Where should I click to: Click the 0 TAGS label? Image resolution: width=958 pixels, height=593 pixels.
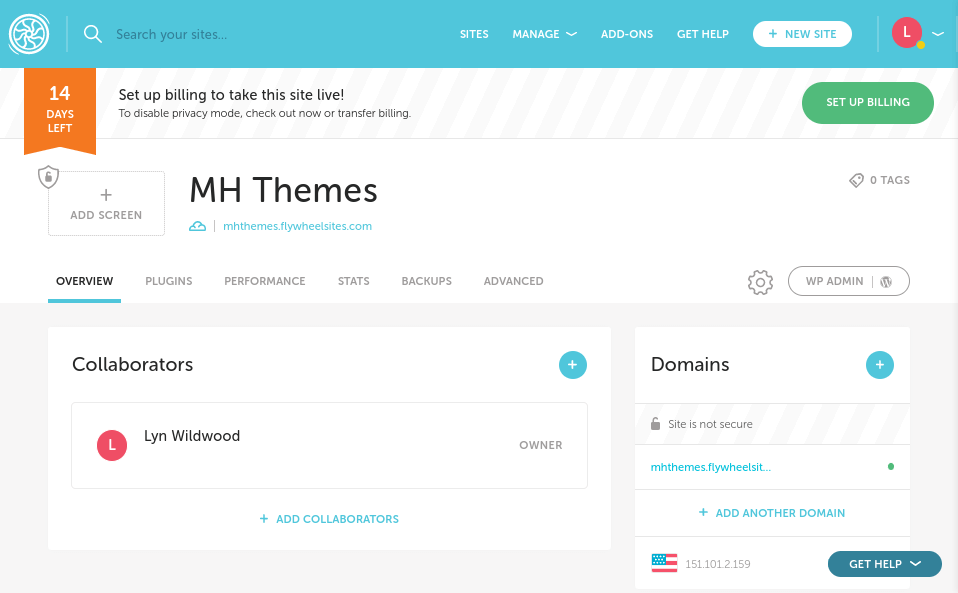coord(890,180)
